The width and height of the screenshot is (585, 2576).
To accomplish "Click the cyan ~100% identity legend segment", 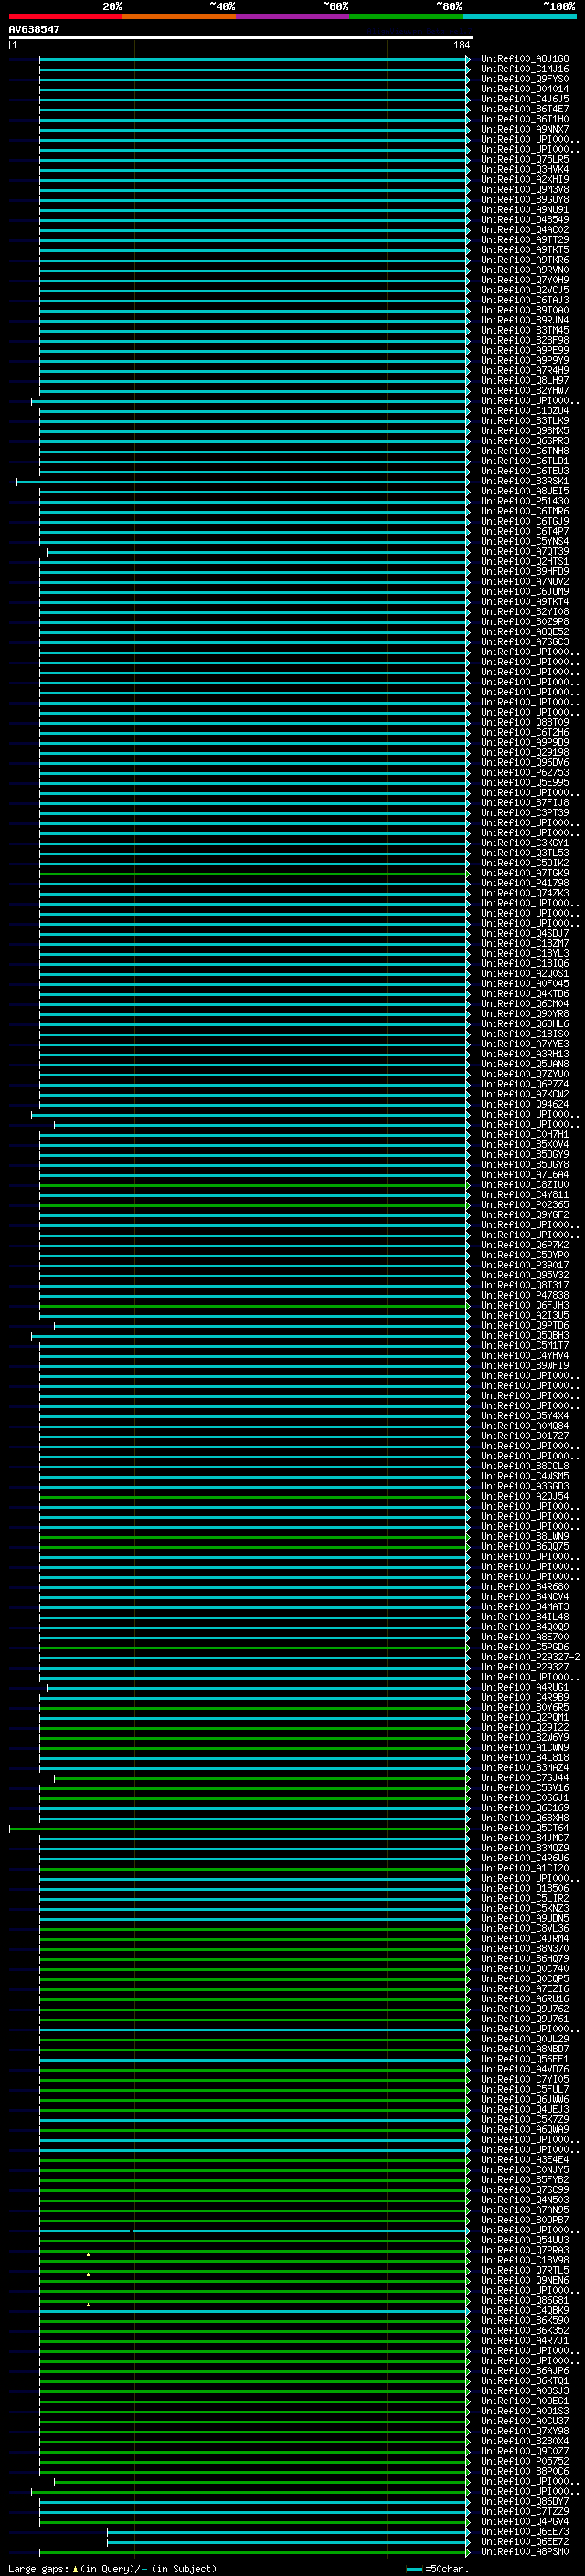I will pyautogui.click(x=519, y=16).
